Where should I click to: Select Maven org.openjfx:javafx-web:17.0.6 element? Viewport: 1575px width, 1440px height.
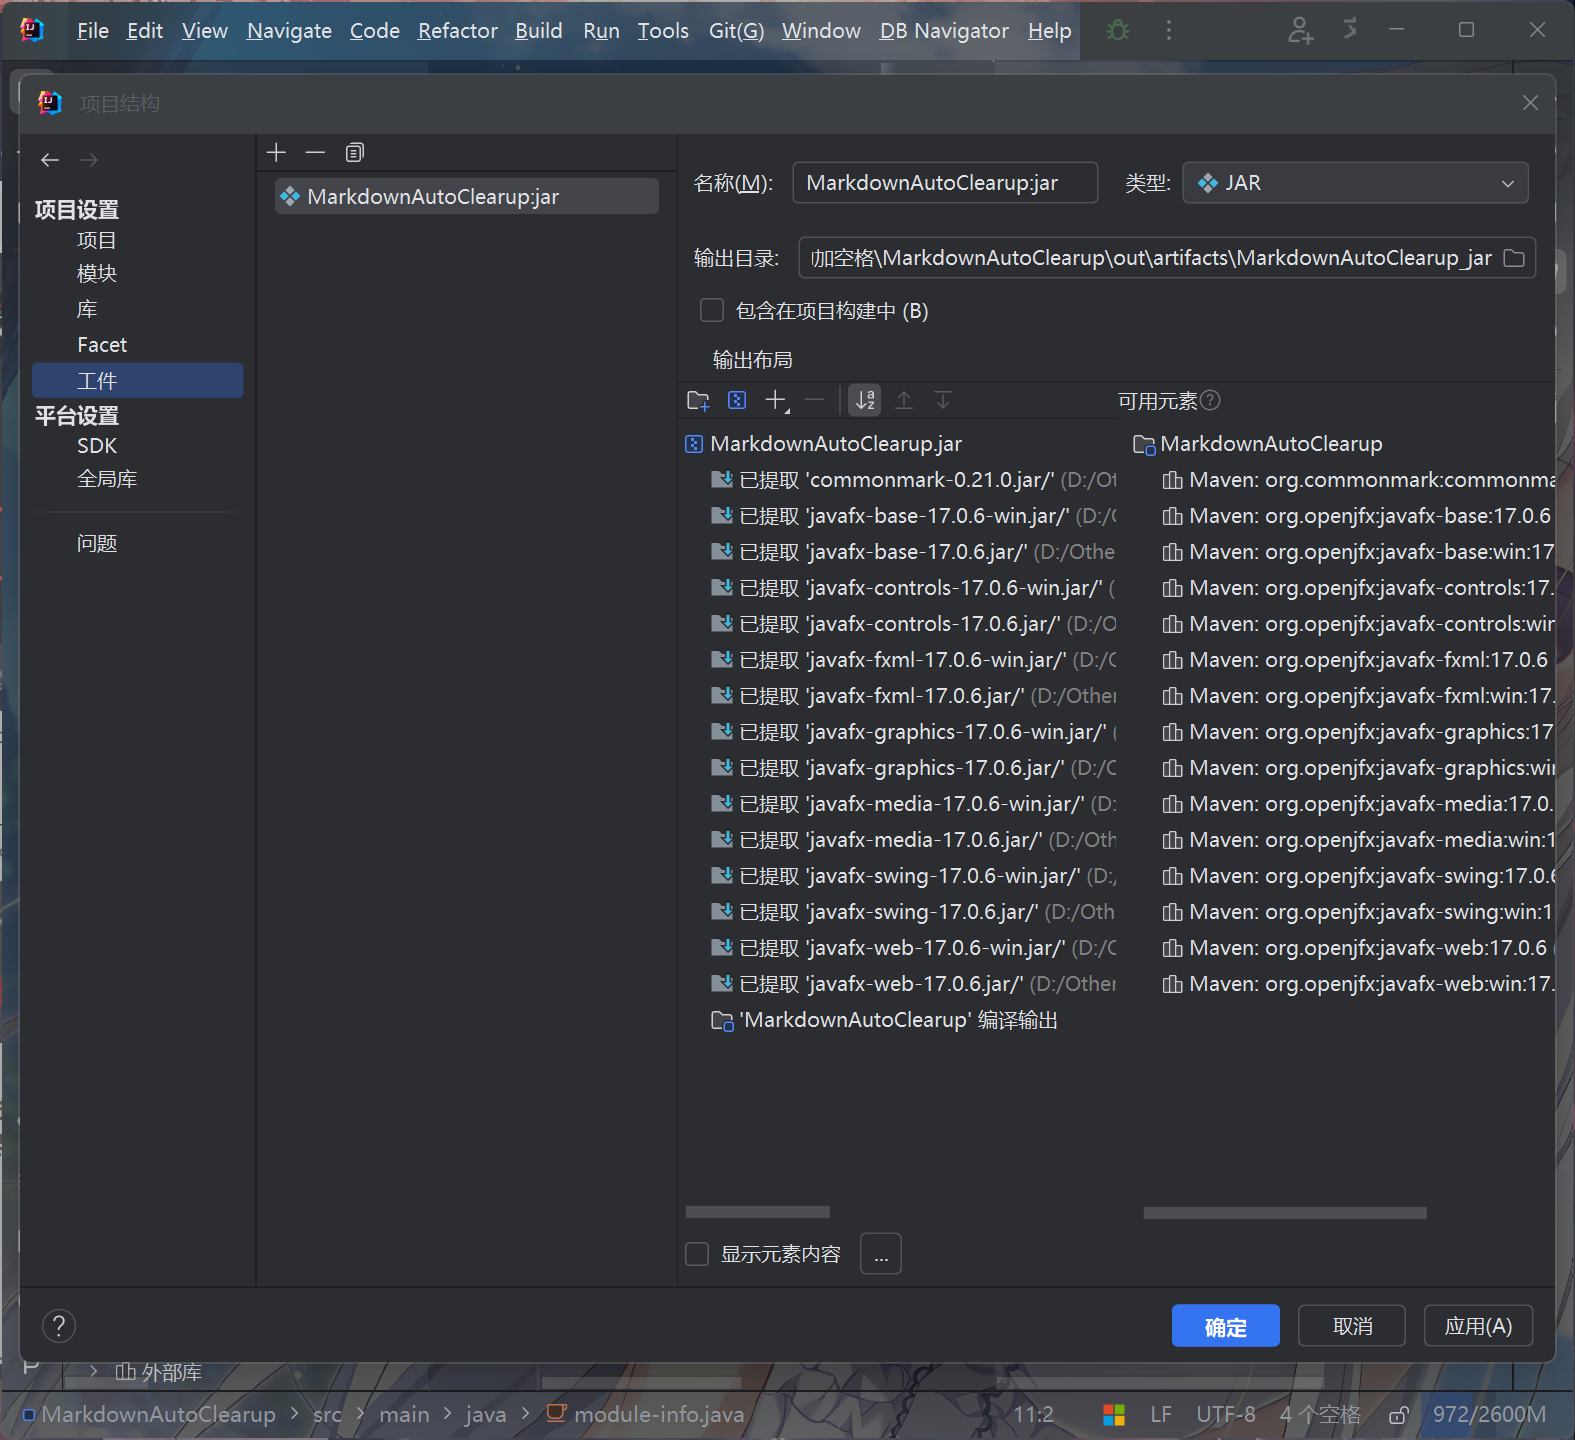coord(1355,948)
